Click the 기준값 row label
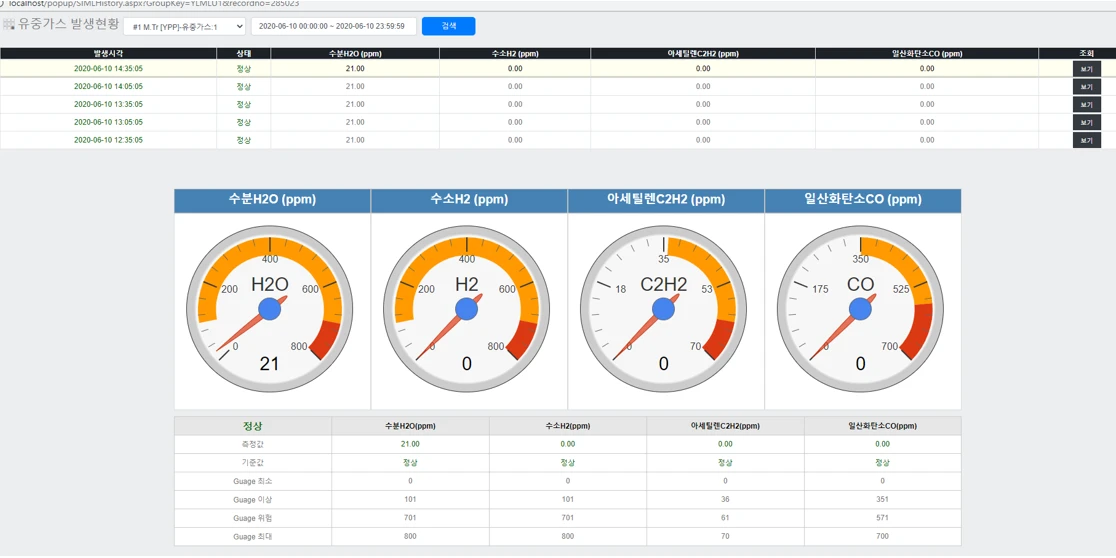The width and height of the screenshot is (1116, 558). pos(253,463)
